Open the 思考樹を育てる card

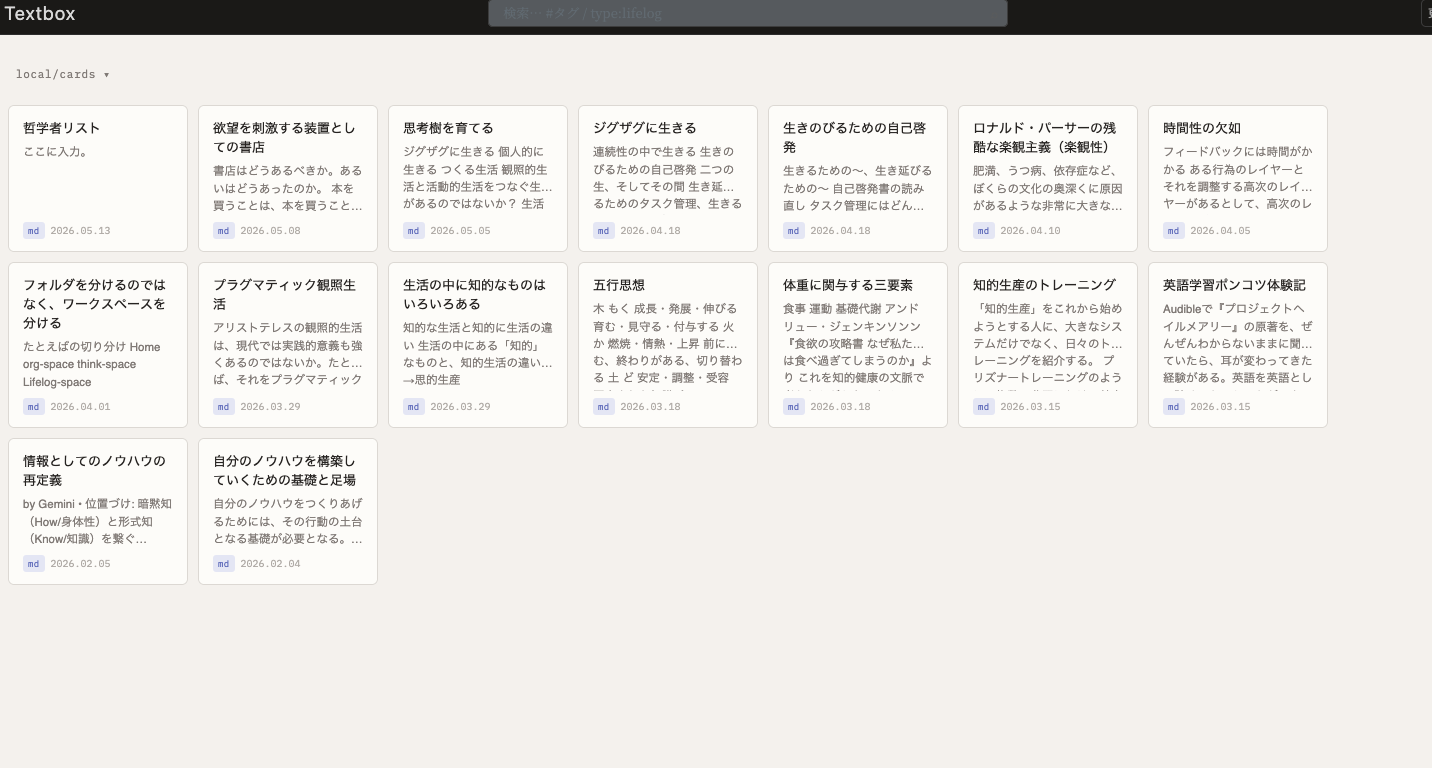(478, 178)
